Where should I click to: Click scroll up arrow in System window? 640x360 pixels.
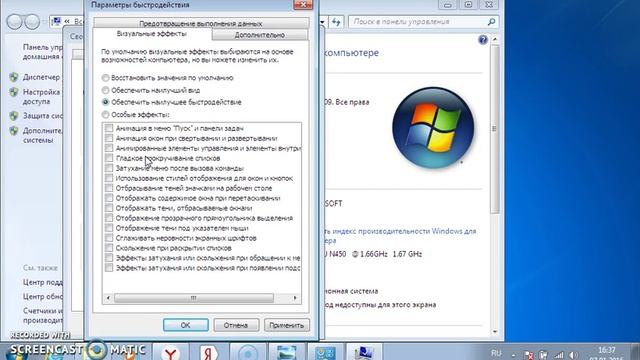click(495, 39)
